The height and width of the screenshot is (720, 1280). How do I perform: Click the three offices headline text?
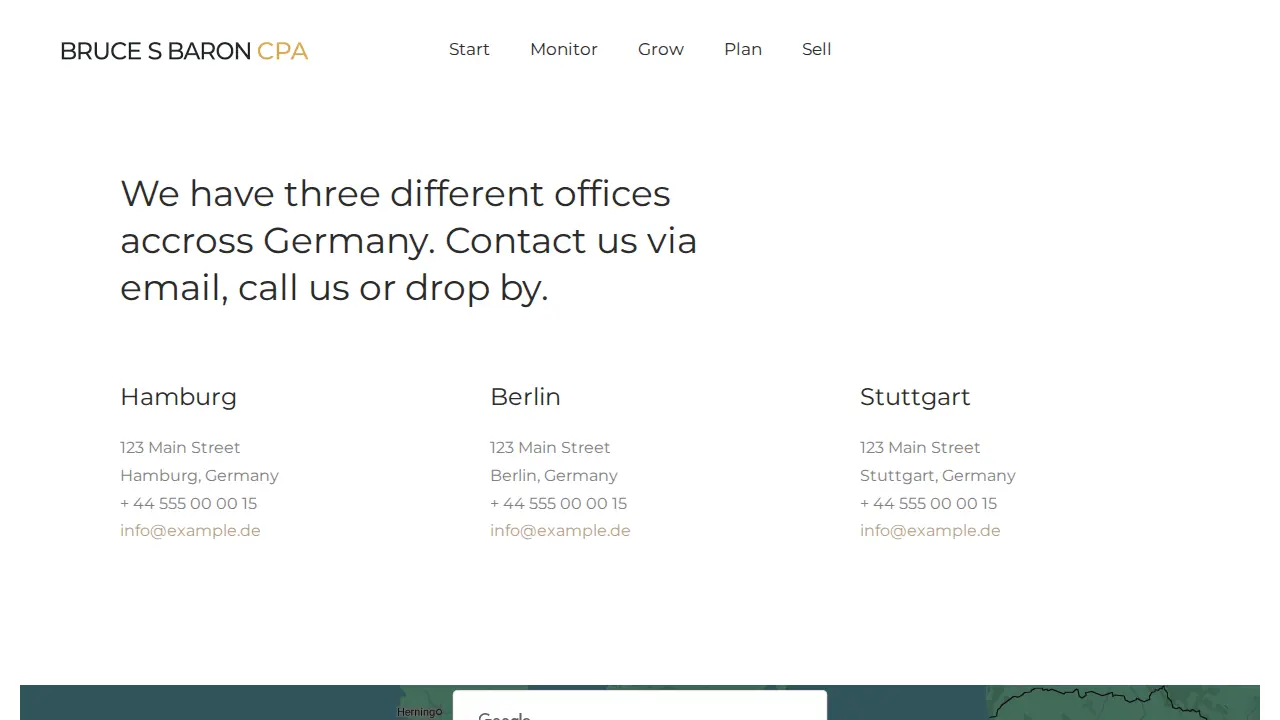click(408, 241)
